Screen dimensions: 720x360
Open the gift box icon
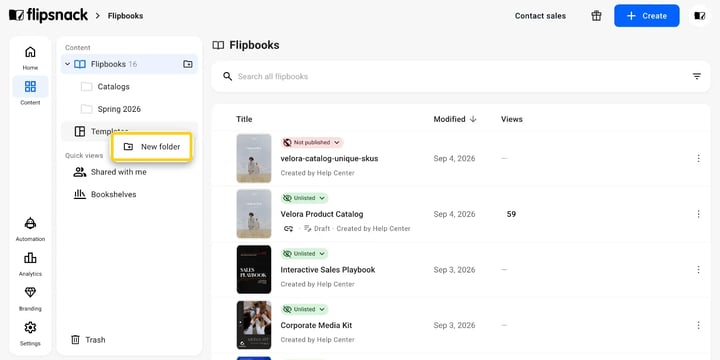pyautogui.click(x=596, y=16)
